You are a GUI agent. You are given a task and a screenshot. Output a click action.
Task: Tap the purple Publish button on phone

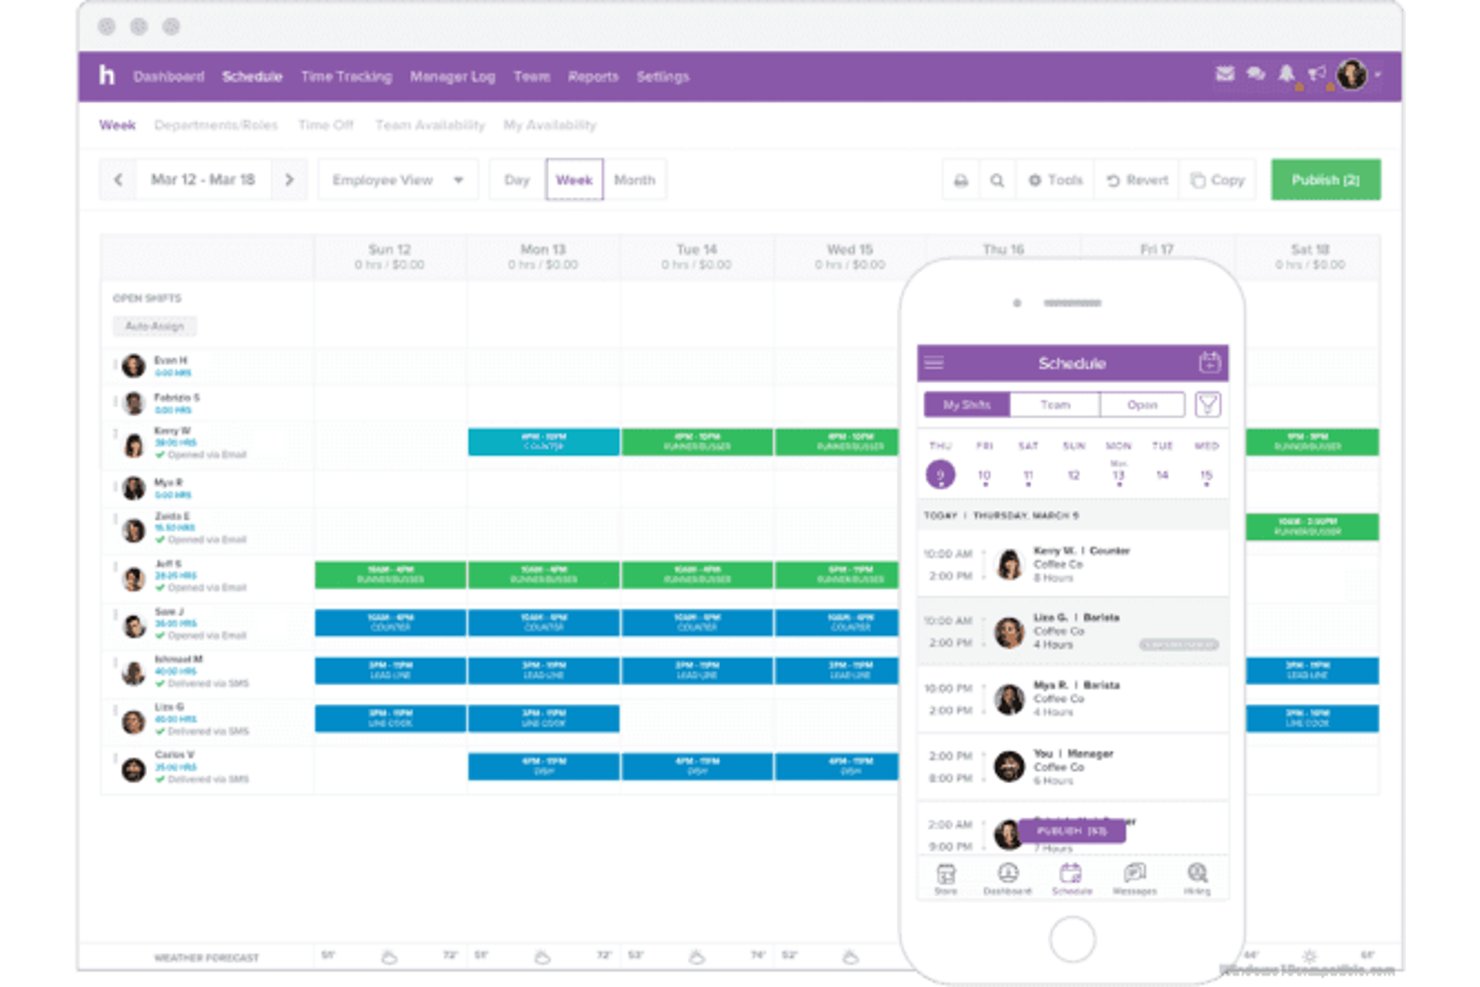[x=1071, y=831]
